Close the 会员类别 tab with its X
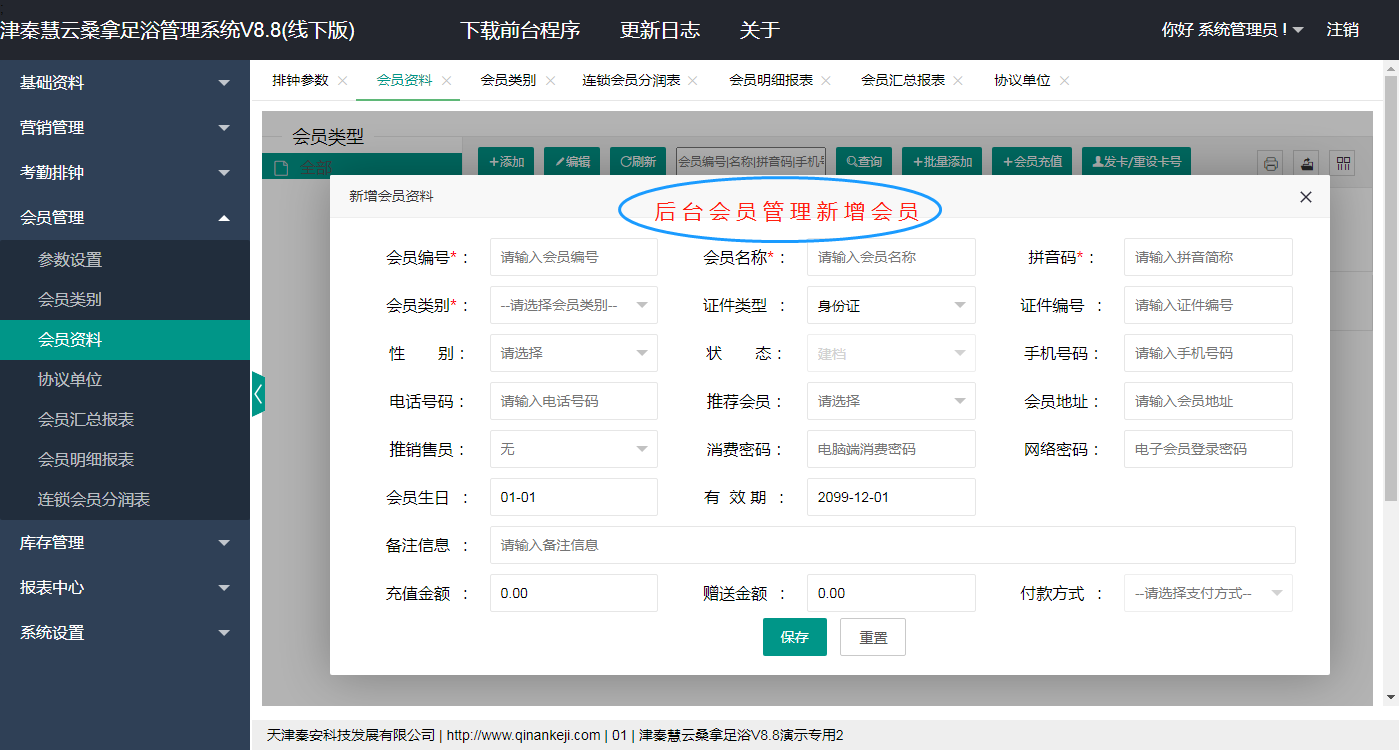Screen dimensions: 1399x750 pyautogui.click(x=551, y=81)
